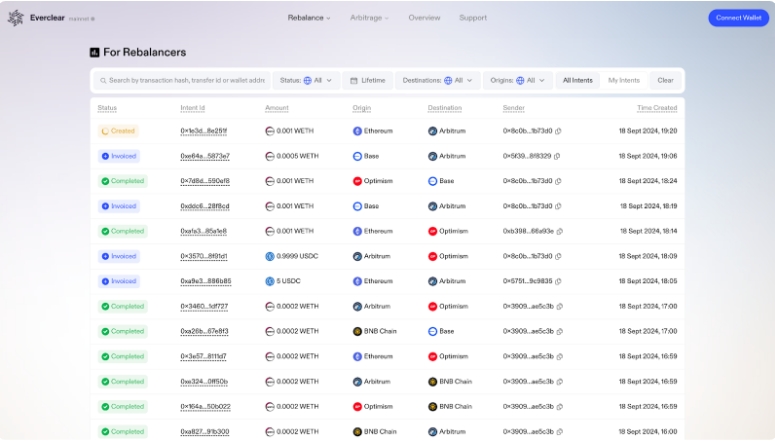
Task: Click the transaction hash search field
Action: tap(182, 81)
